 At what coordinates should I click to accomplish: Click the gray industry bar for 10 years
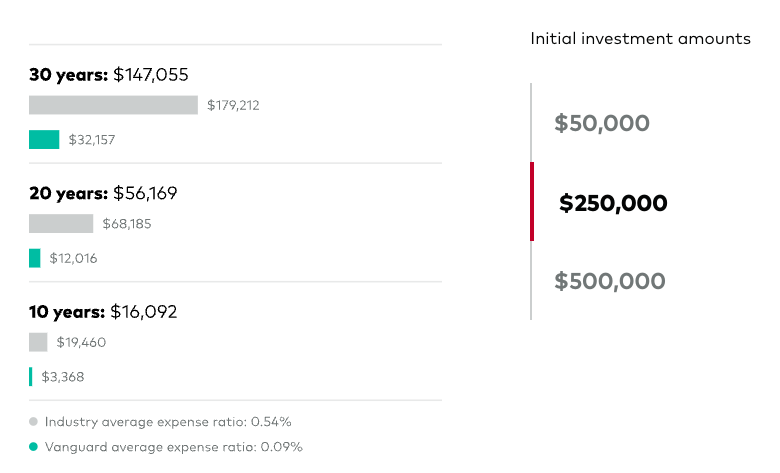point(38,342)
